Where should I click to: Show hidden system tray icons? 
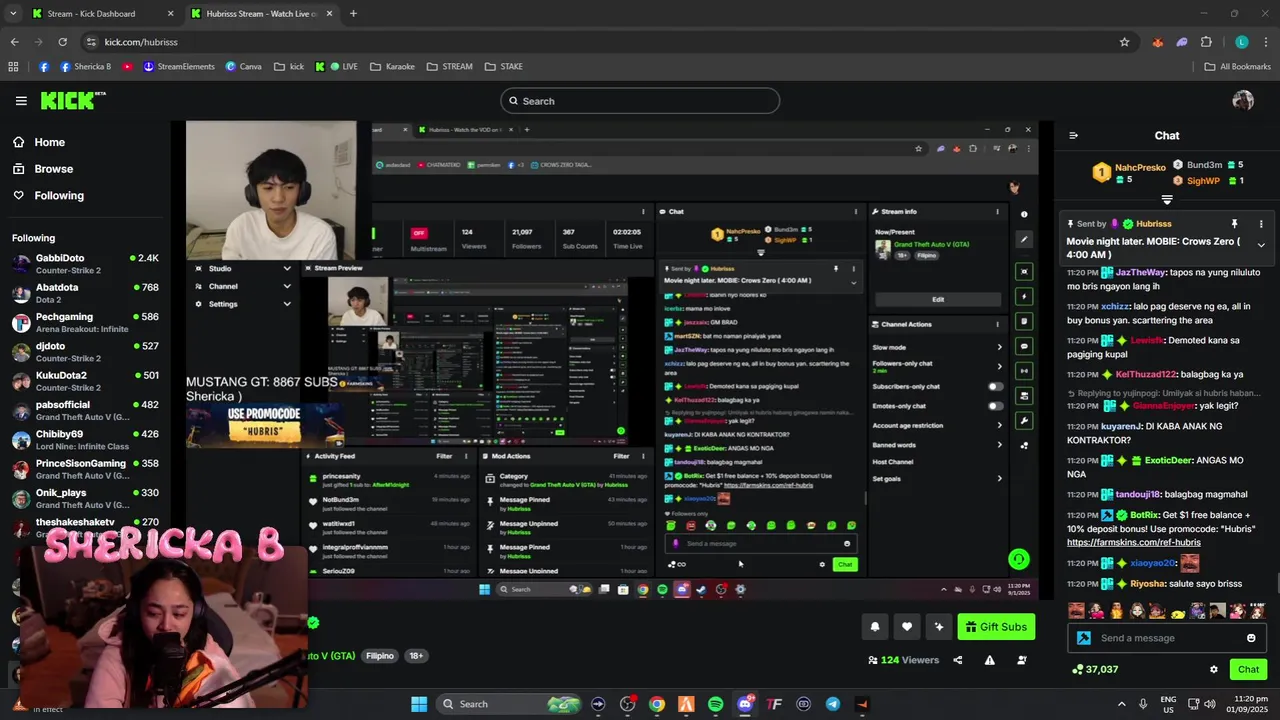point(1121,704)
